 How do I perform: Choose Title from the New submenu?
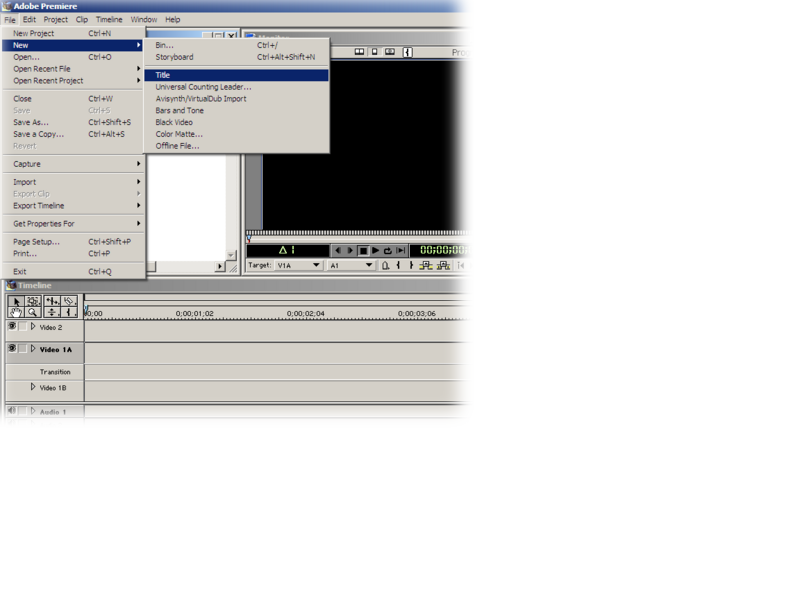point(163,75)
